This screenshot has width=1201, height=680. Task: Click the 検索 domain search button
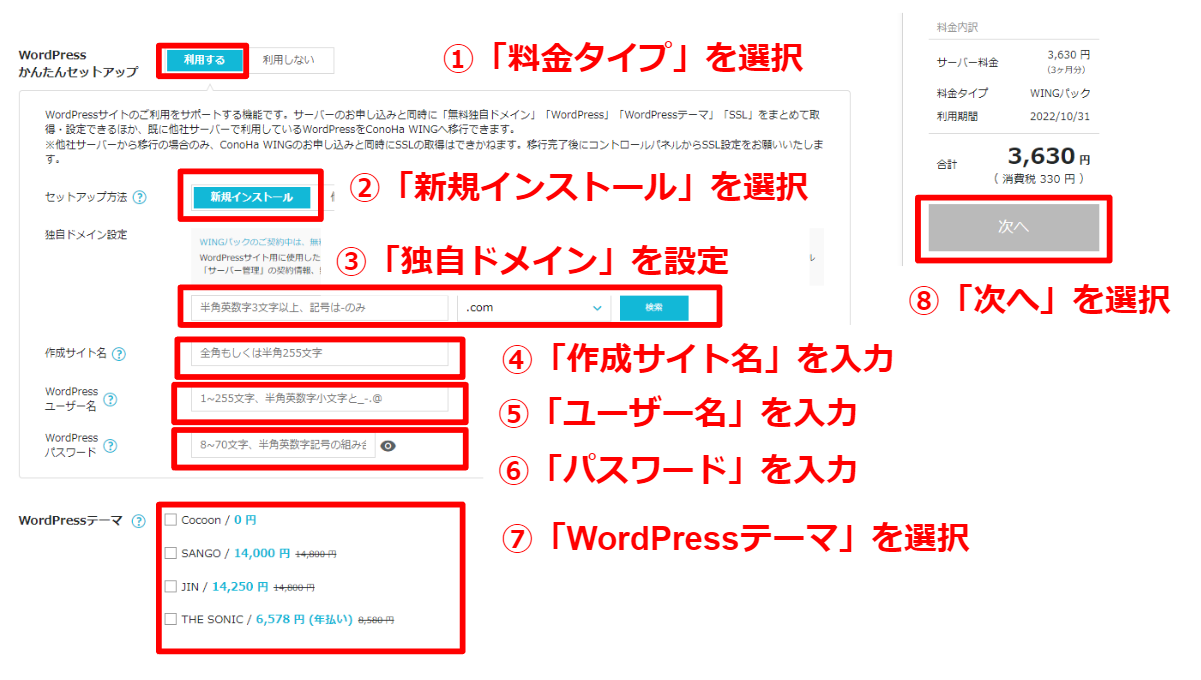point(654,308)
